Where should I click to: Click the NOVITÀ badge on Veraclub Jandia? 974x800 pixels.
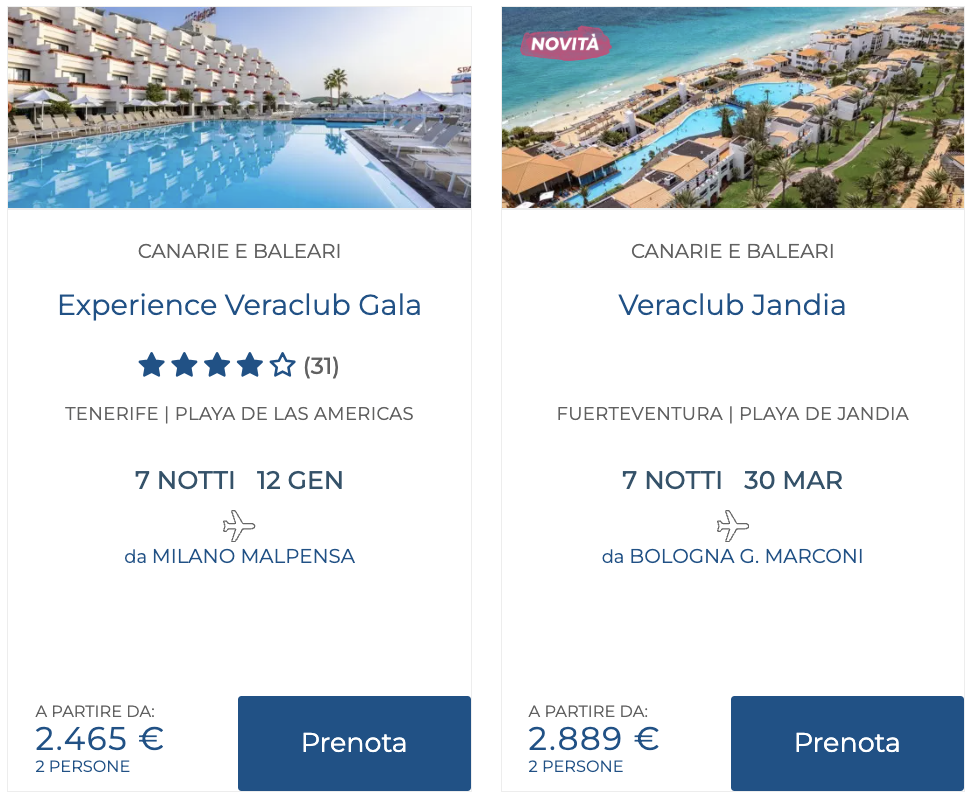pos(565,44)
